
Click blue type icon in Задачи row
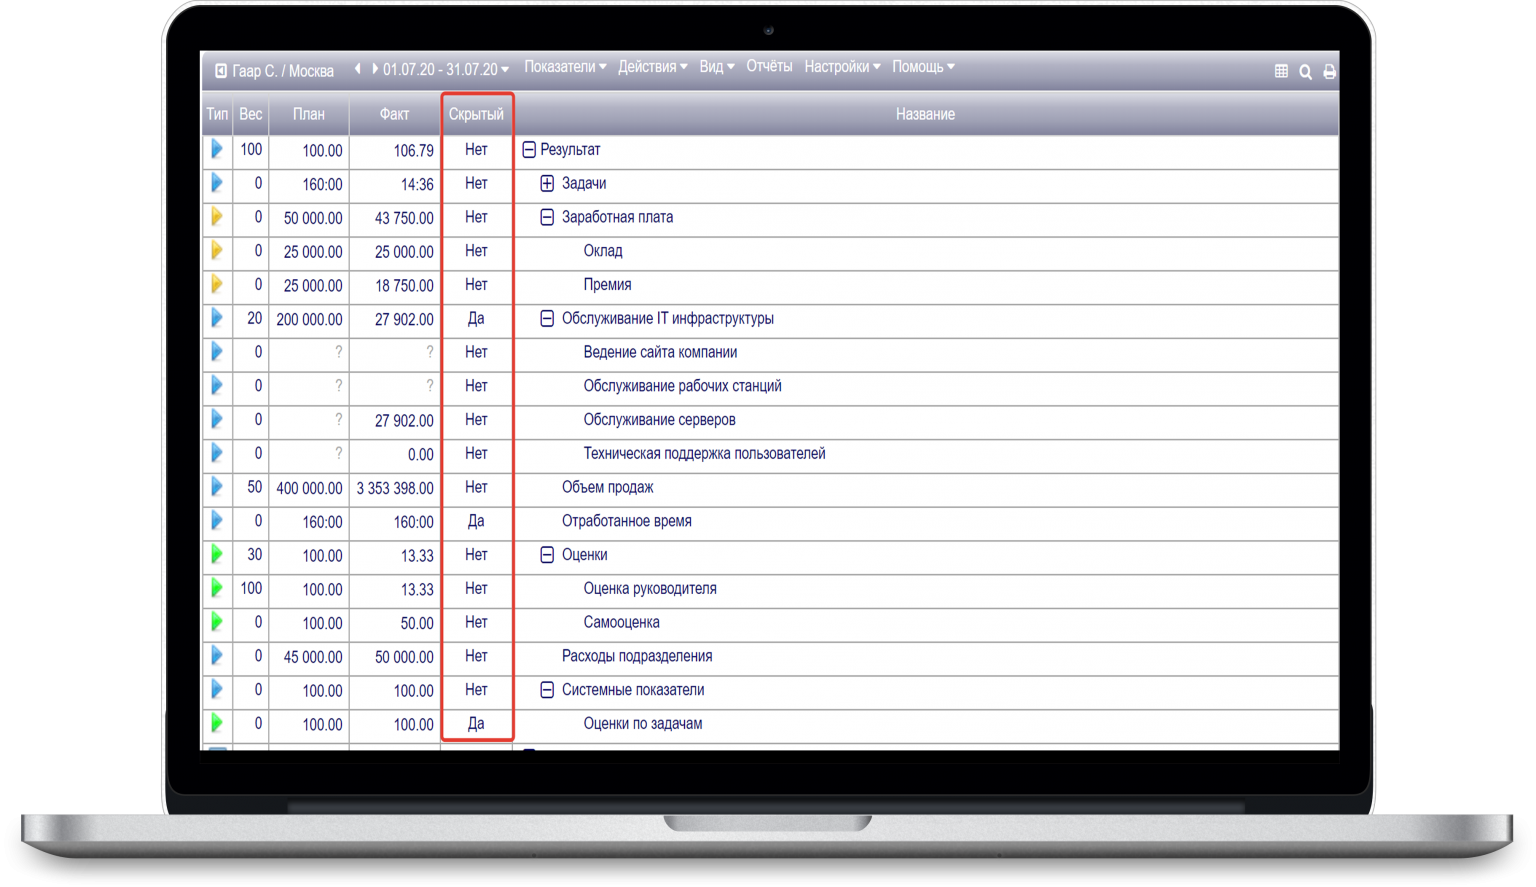pos(217,183)
